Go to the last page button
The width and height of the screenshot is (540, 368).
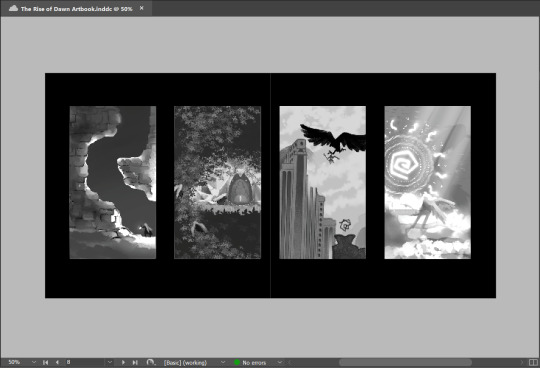pyautogui.click(x=135, y=362)
